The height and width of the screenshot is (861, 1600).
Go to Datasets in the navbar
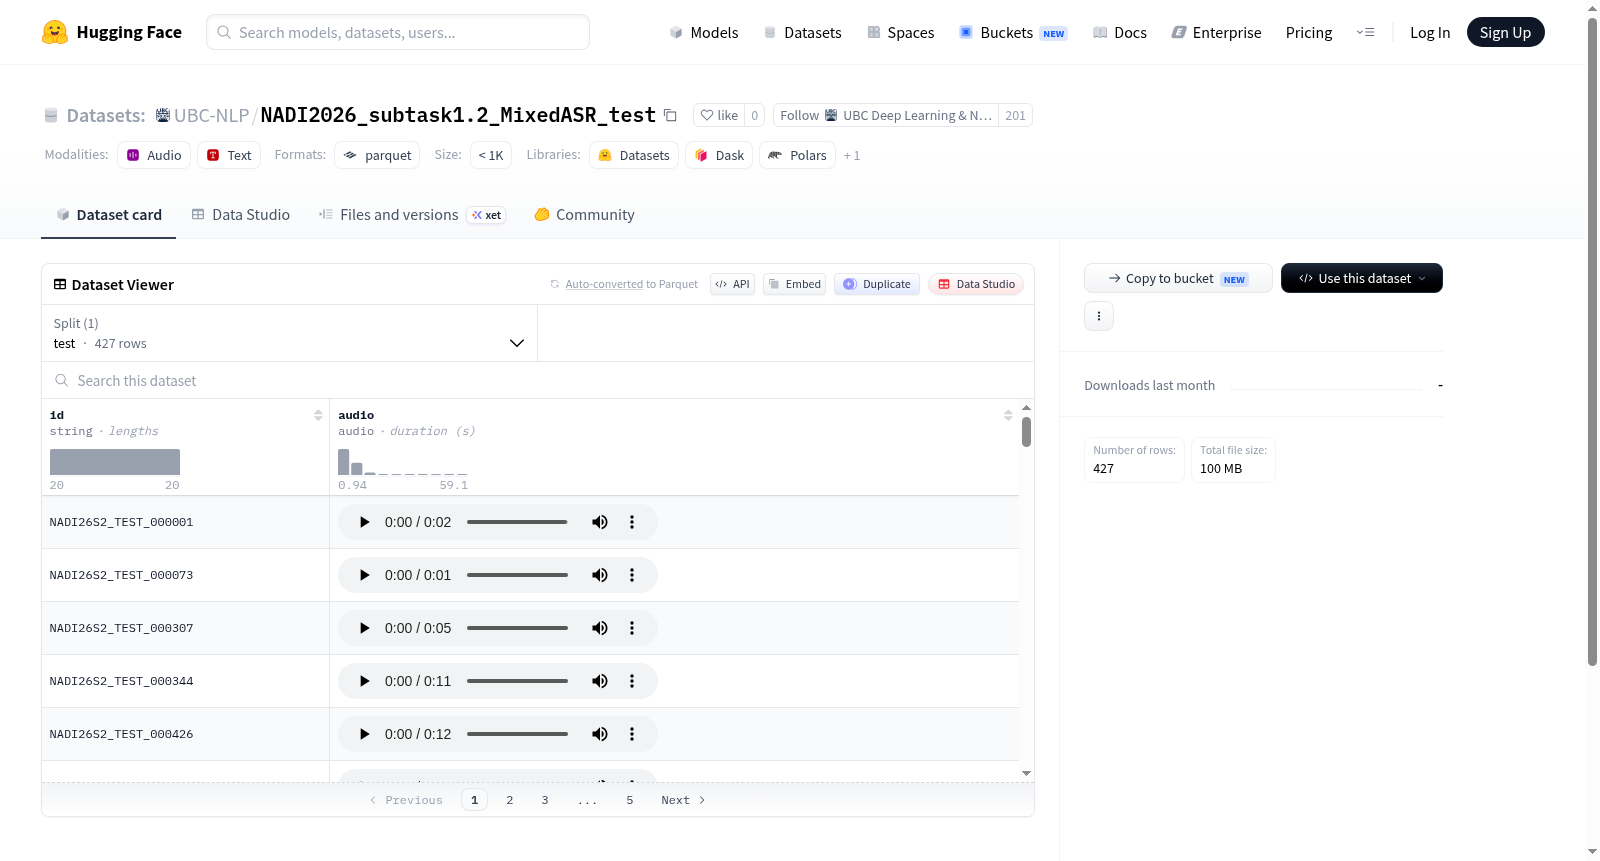(803, 32)
